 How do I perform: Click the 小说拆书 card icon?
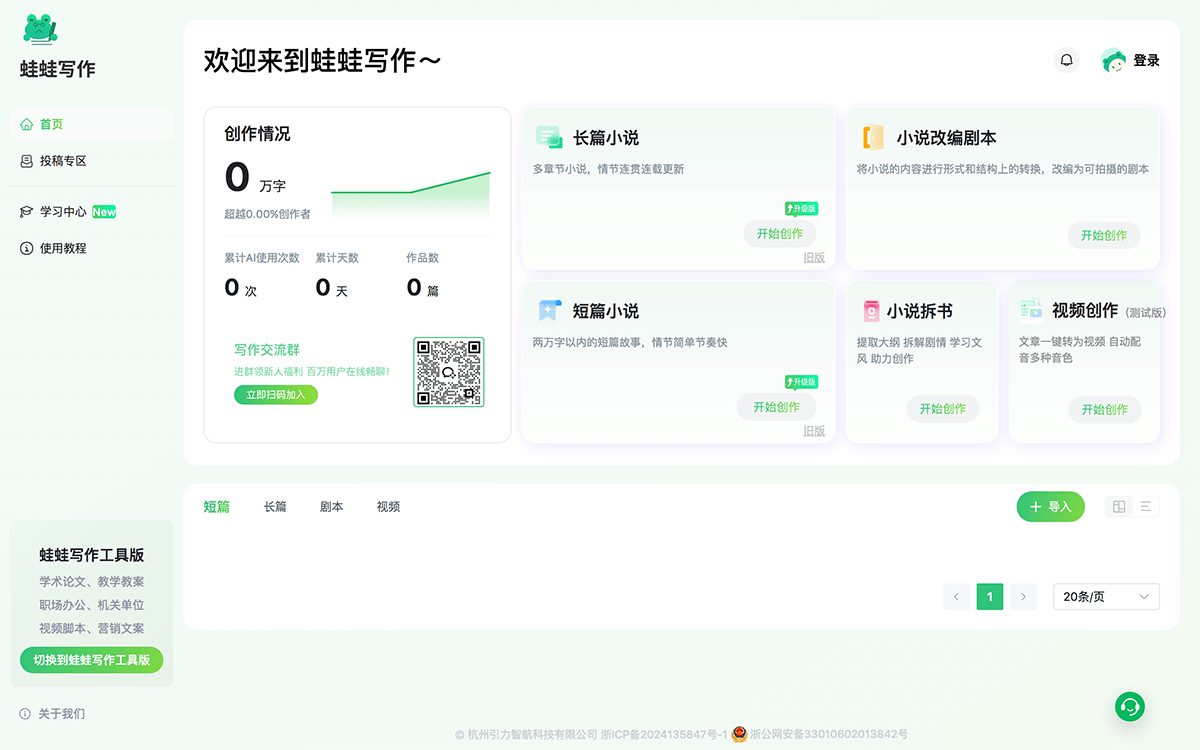[872, 311]
